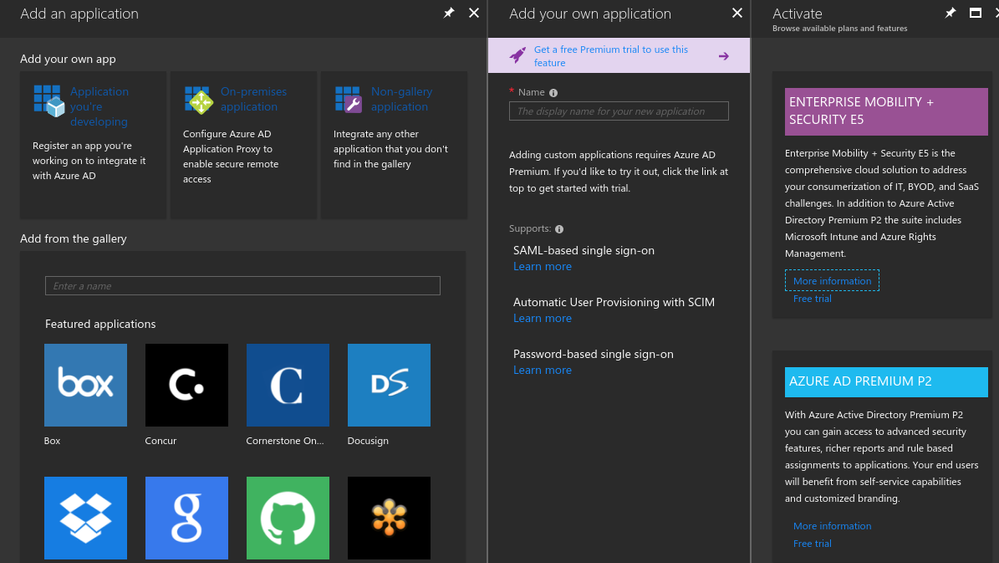Click the Featured applications heading
Screen dimensions: 999x563
pyautogui.click(x=100, y=324)
